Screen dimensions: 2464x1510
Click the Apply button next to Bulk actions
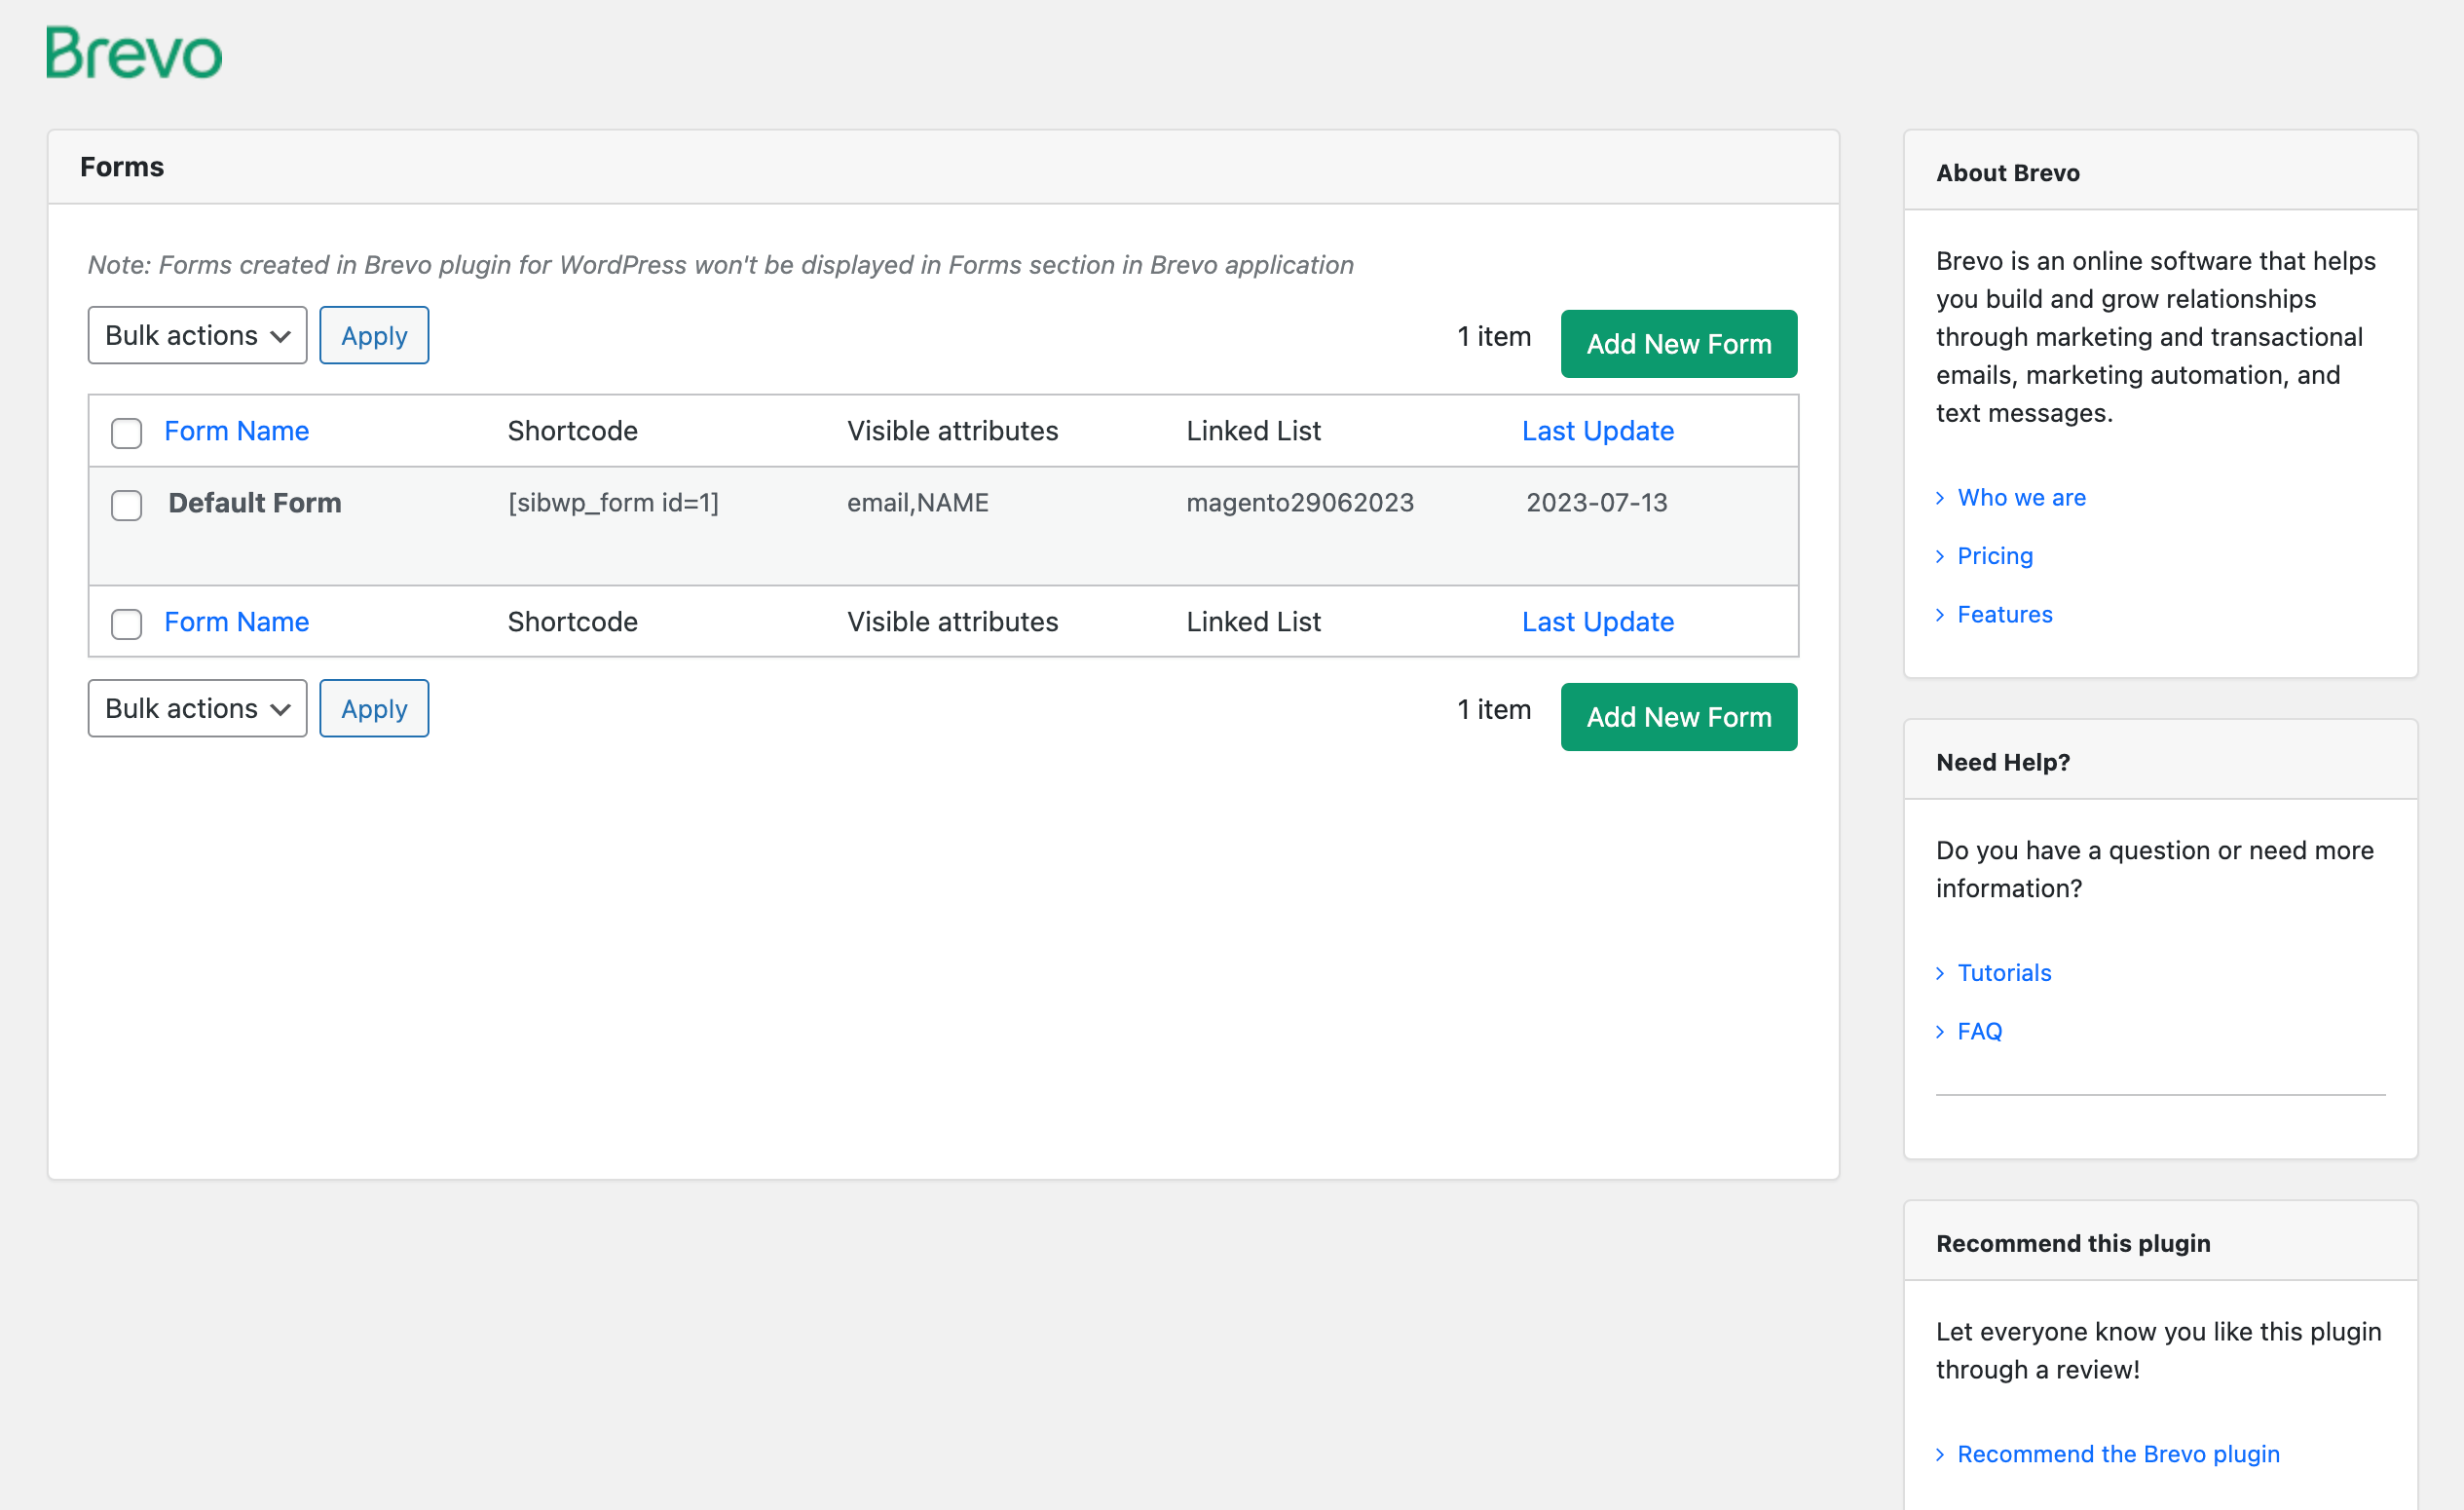(x=375, y=334)
